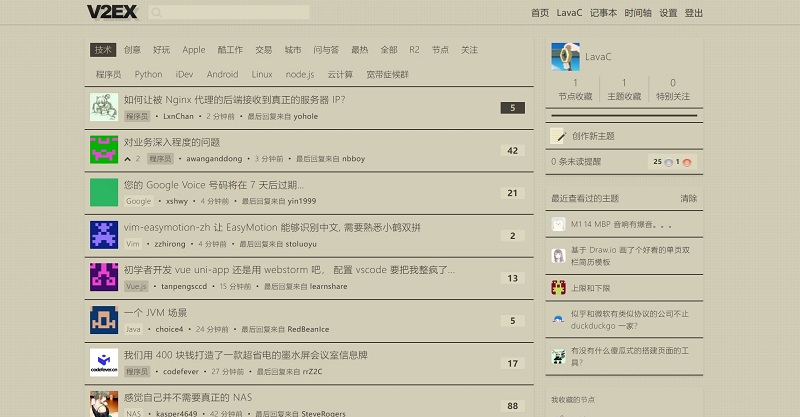Switch to the Apple tab
Image resolution: width=800 pixels, height=417 pixels.
tap(193, 50)
